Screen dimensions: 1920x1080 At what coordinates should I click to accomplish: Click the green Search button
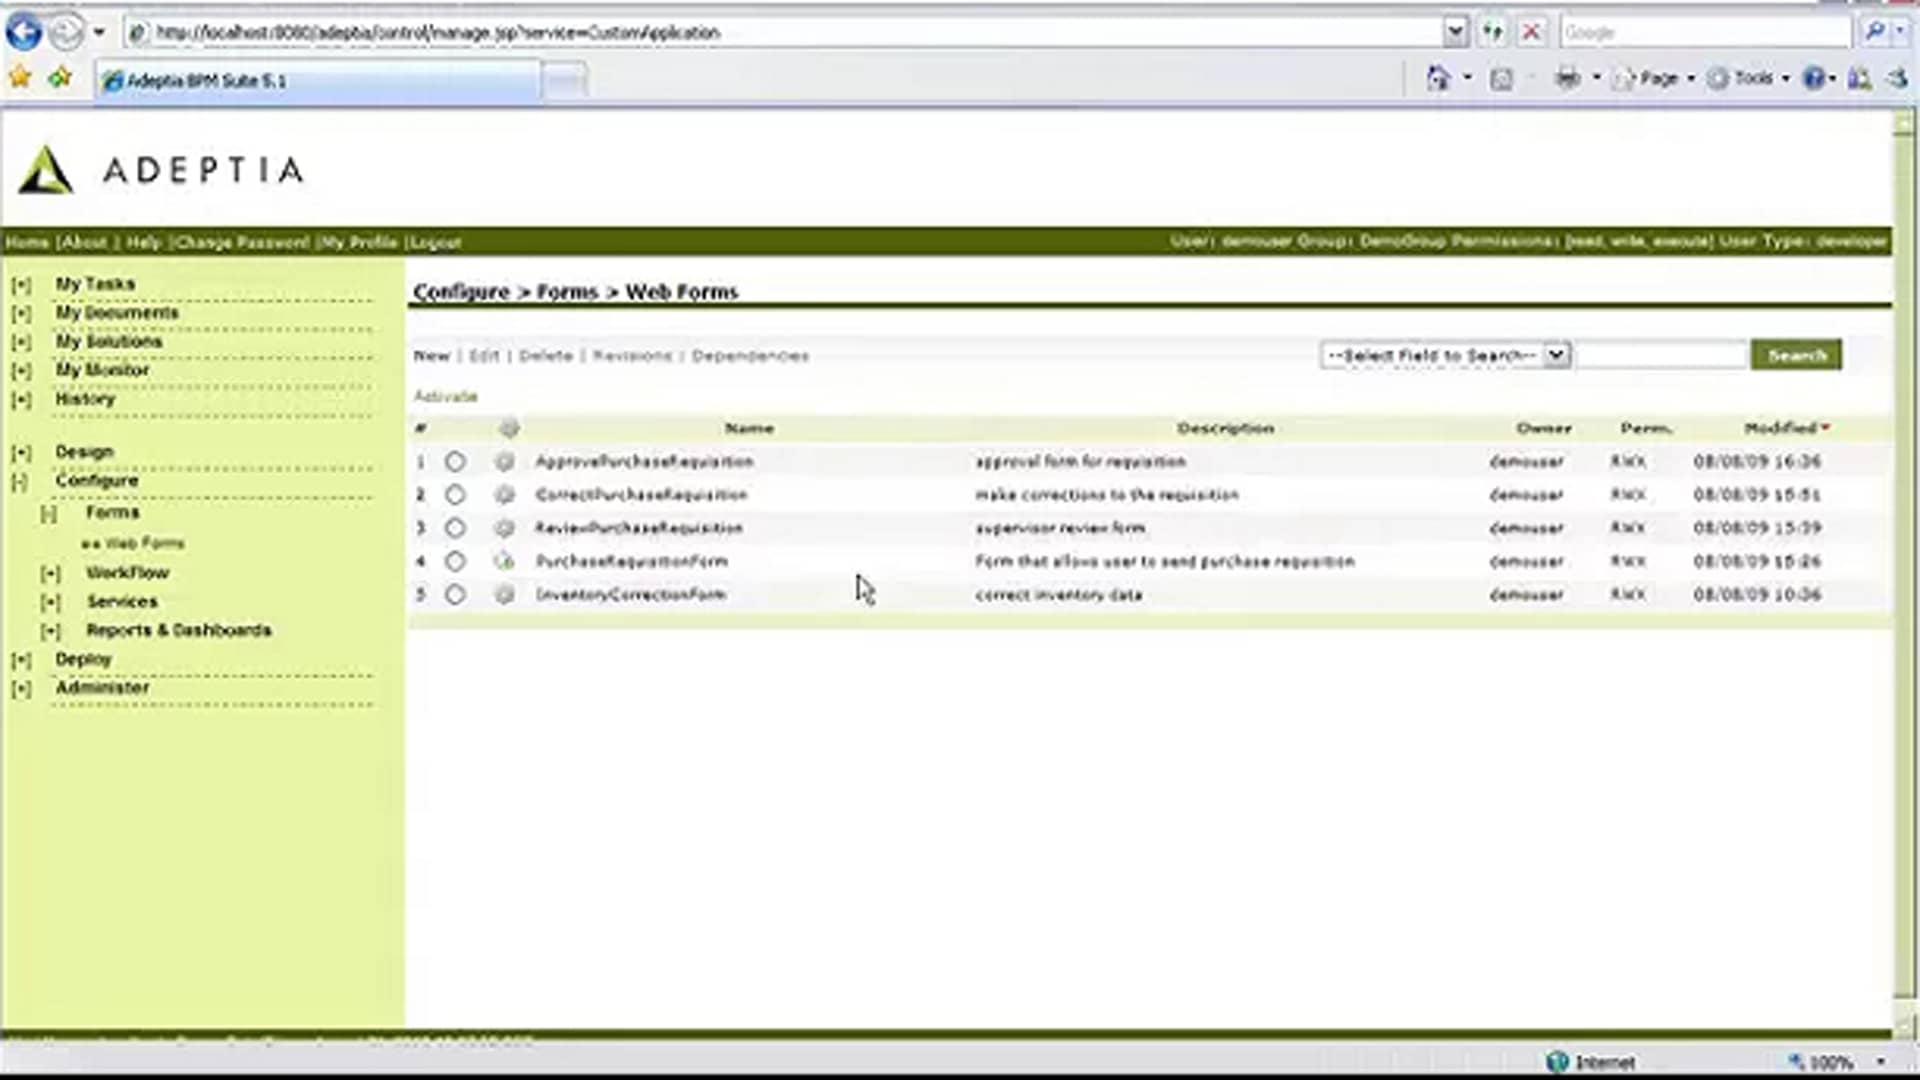1796,355
